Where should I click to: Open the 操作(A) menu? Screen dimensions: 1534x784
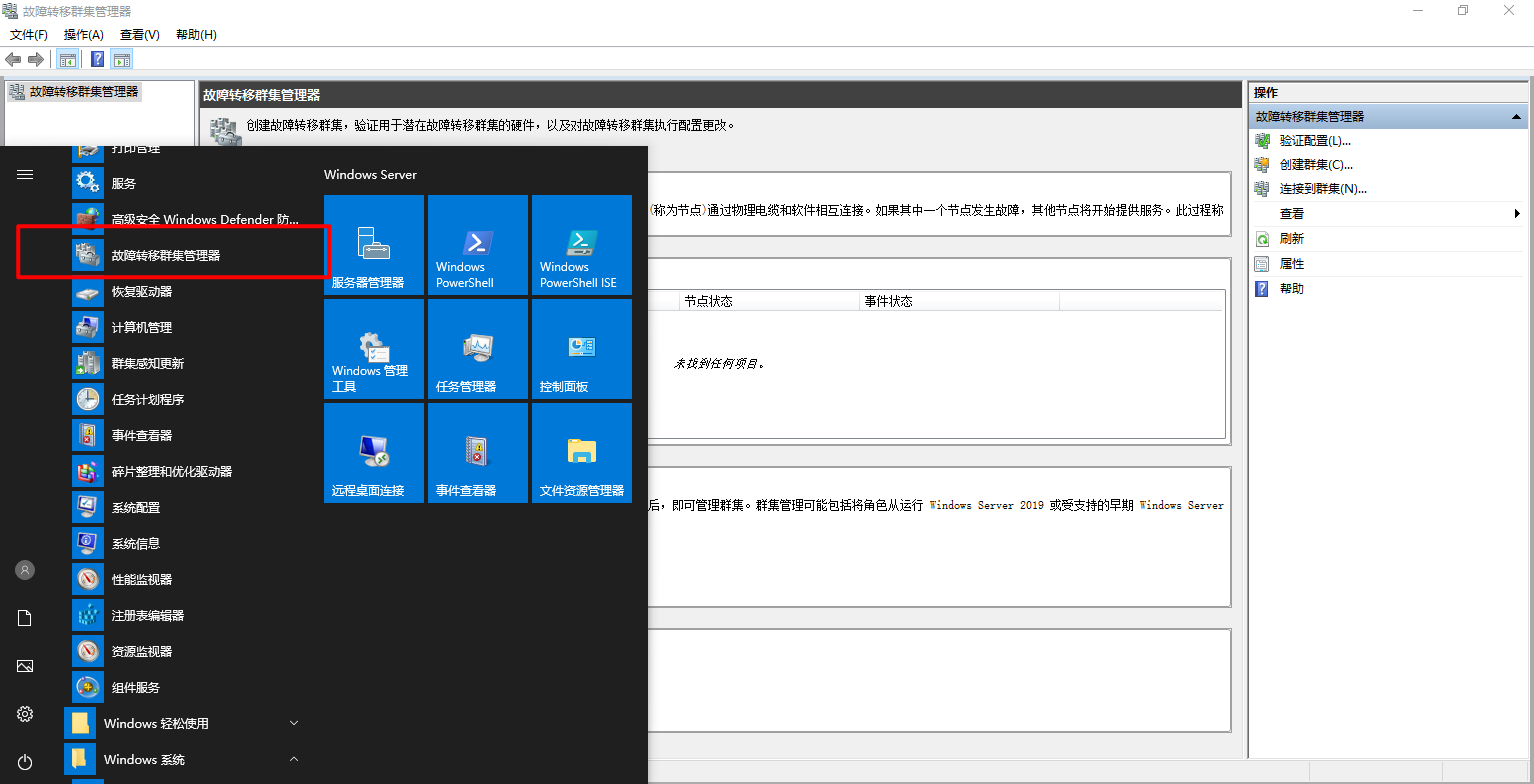tap(84, 35)
